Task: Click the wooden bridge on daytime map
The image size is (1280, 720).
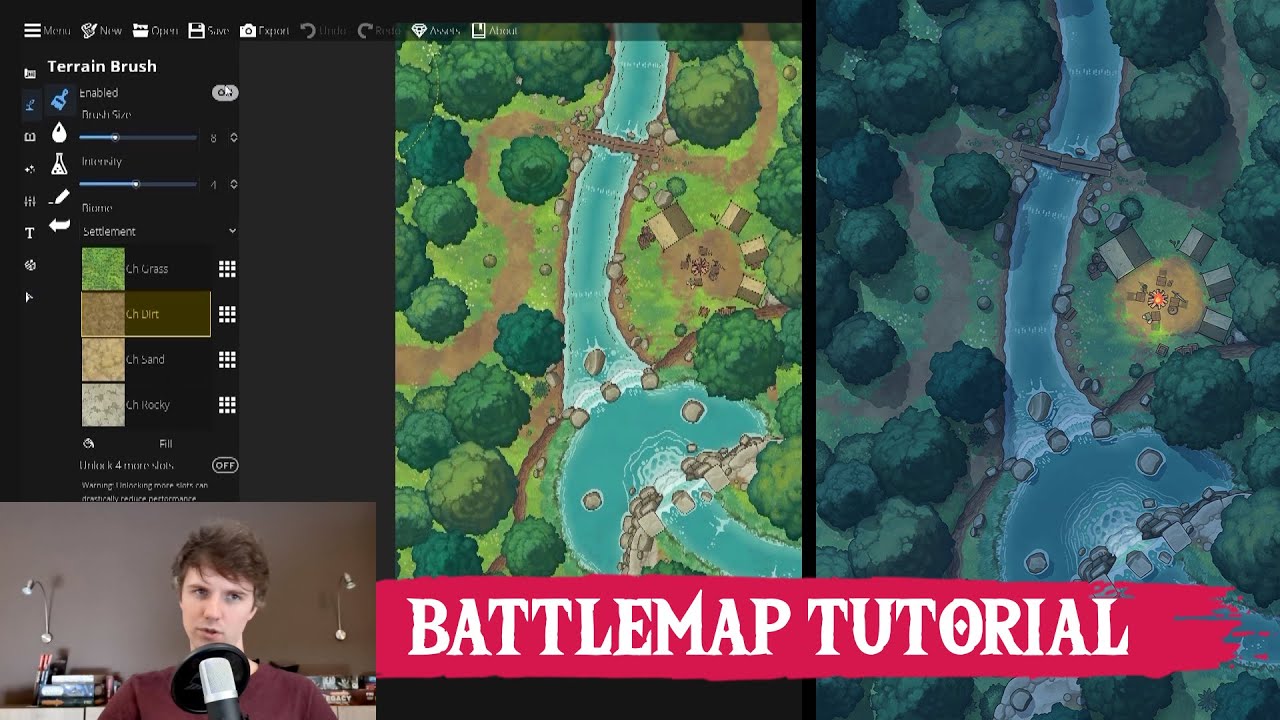Action: click(615, 144)
